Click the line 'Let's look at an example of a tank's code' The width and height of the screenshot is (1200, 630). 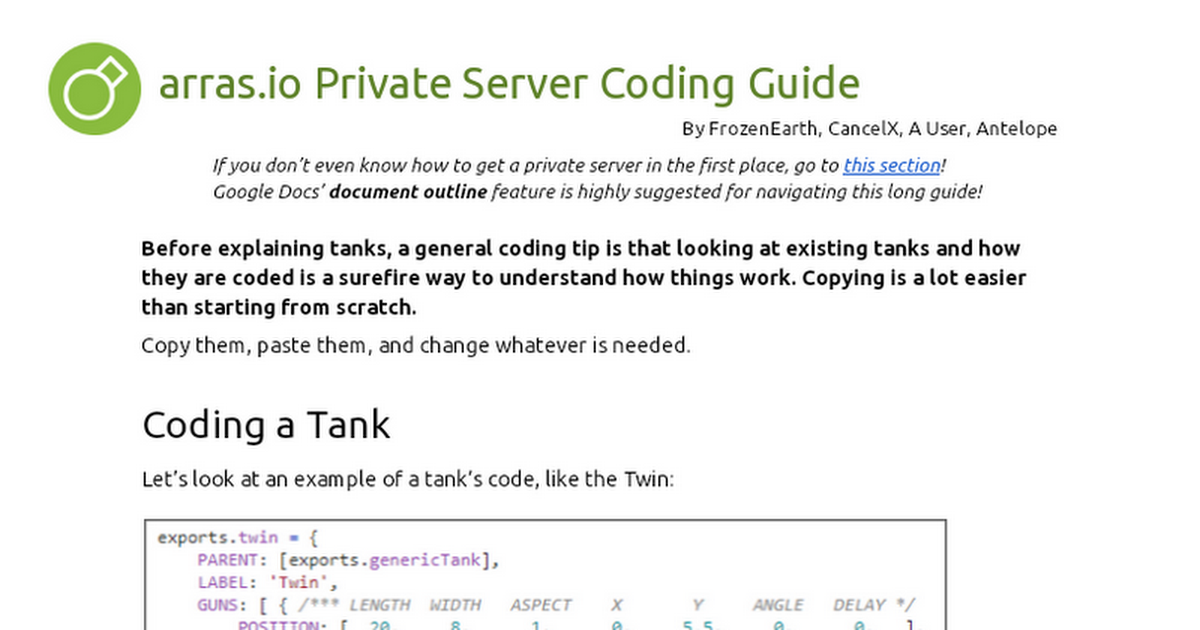point(409,479)
